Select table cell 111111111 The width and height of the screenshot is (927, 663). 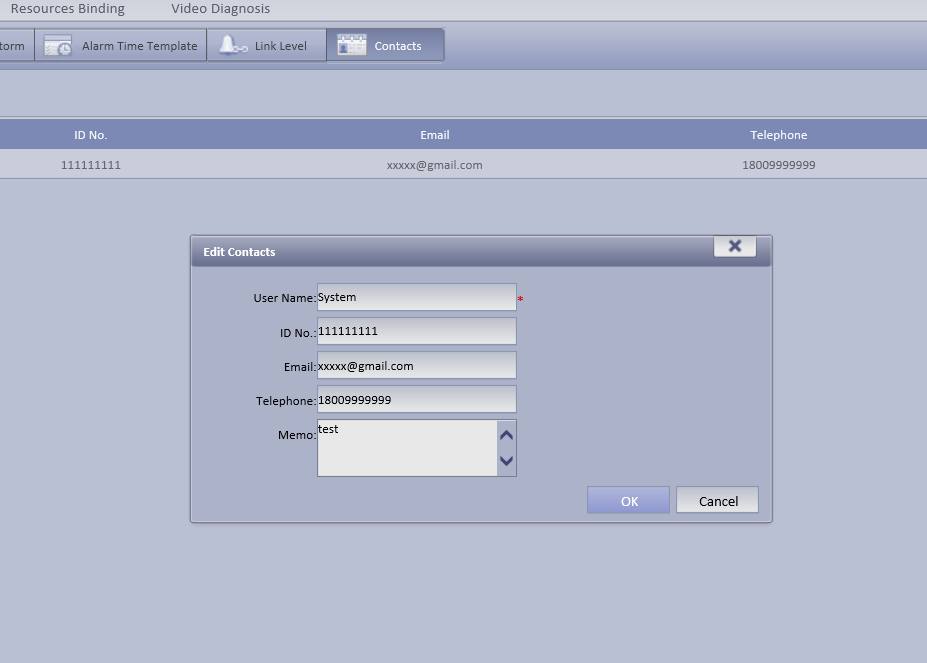90,165
